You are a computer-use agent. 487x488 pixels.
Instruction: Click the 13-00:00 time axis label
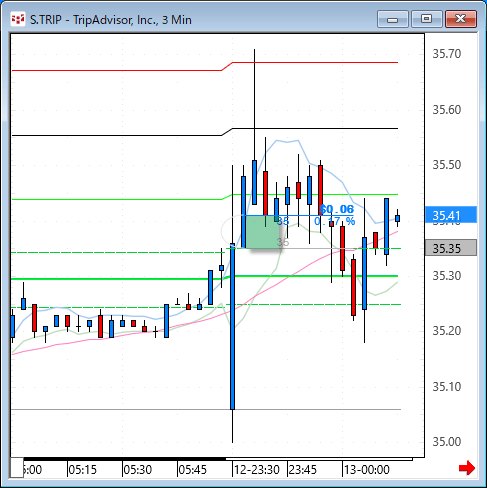pos(367,470)
